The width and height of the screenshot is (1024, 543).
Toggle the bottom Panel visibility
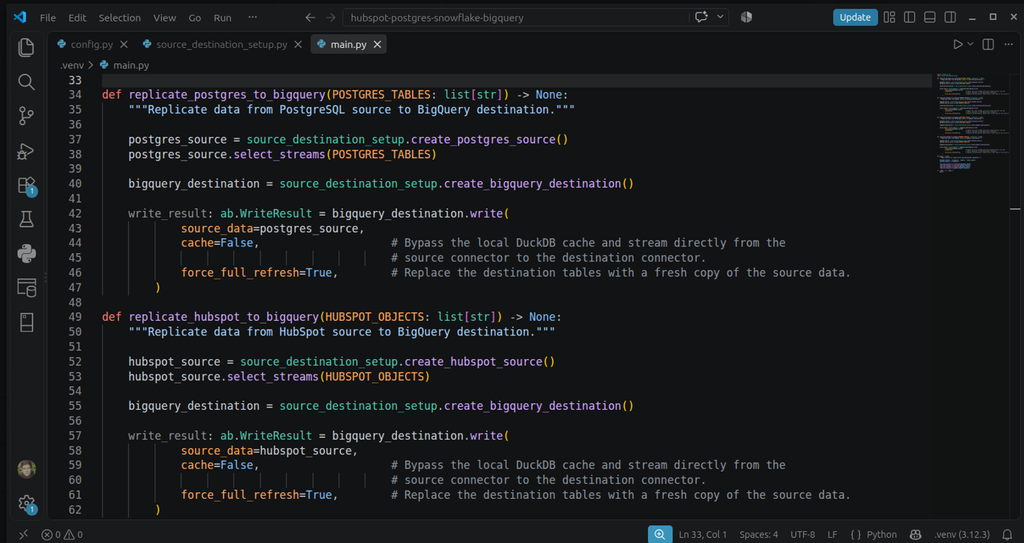930,18
